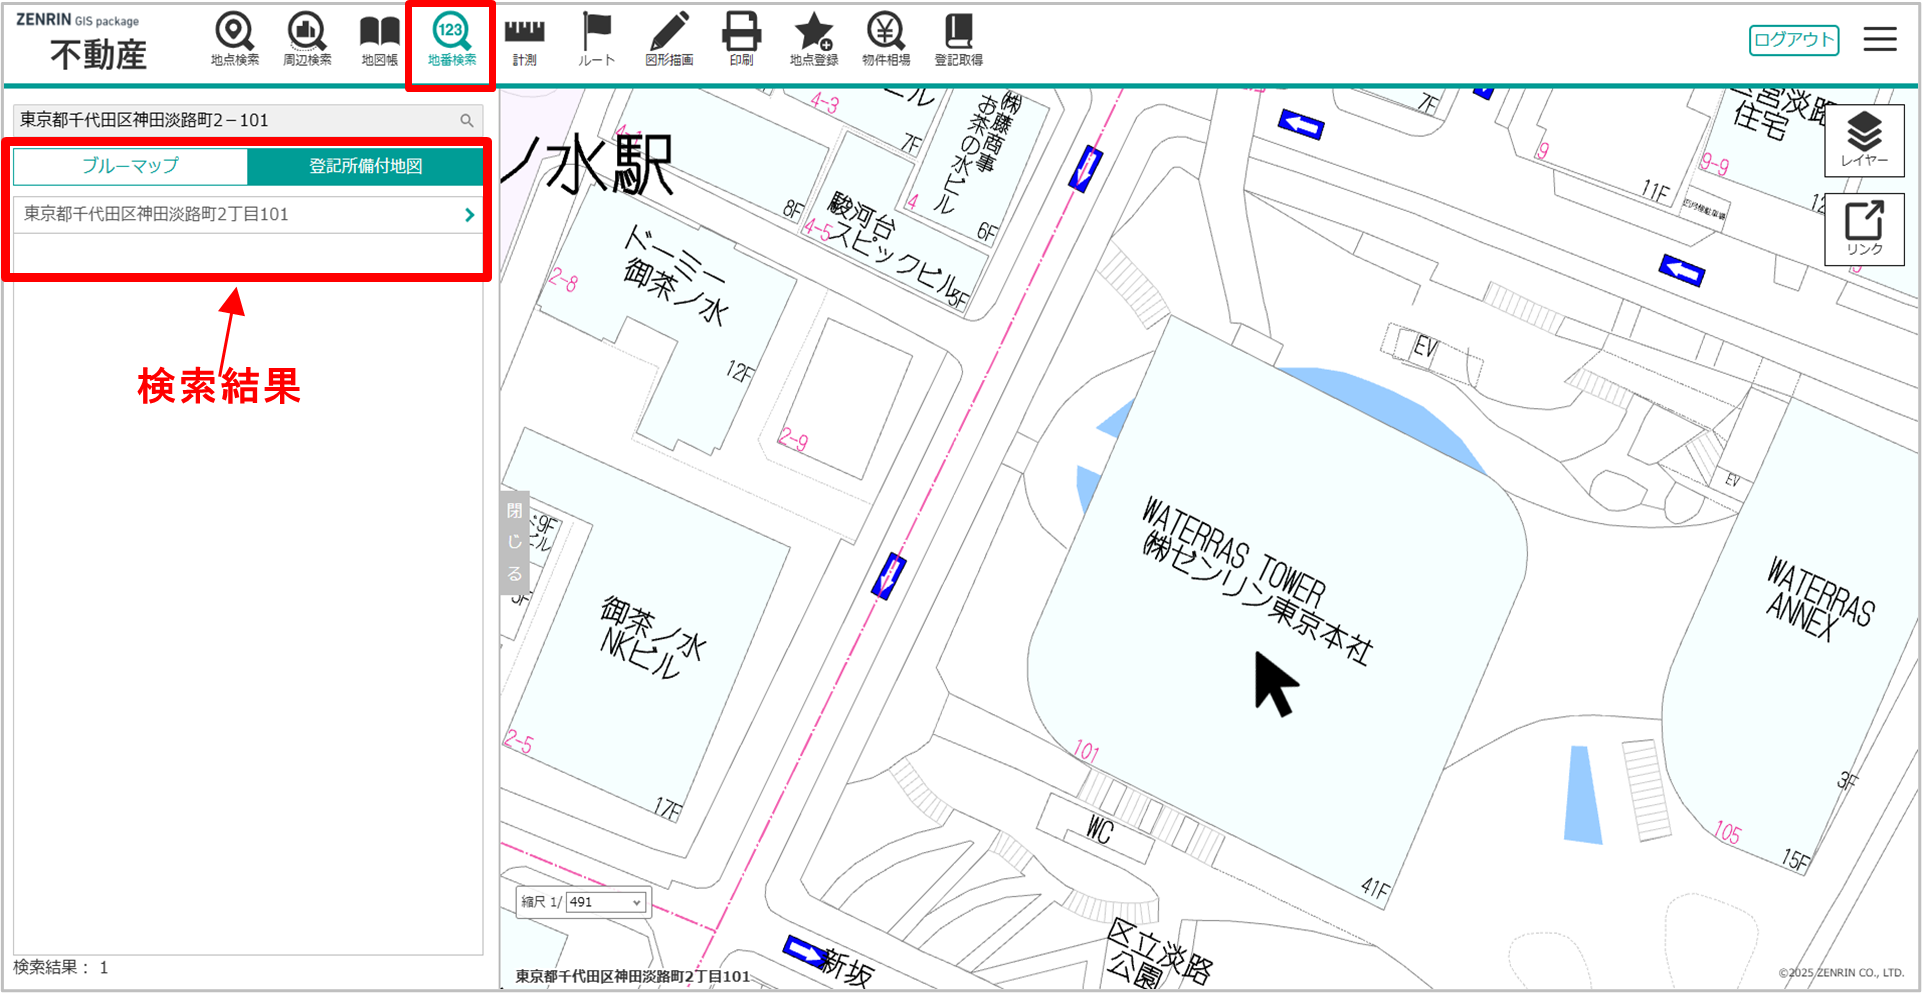Switch to the 登記所備付地図 tab
The image size is (1922, 993).
click(x=365, y=166)
